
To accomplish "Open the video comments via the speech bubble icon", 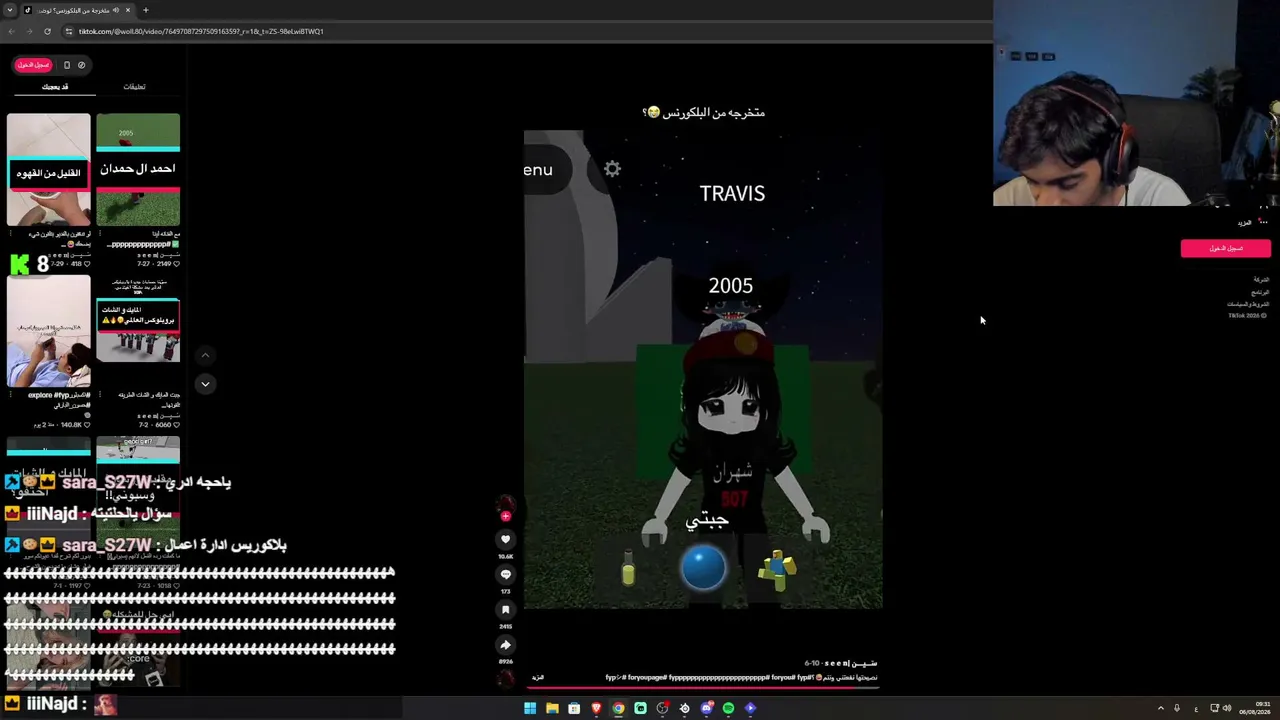I will (505, 574).
